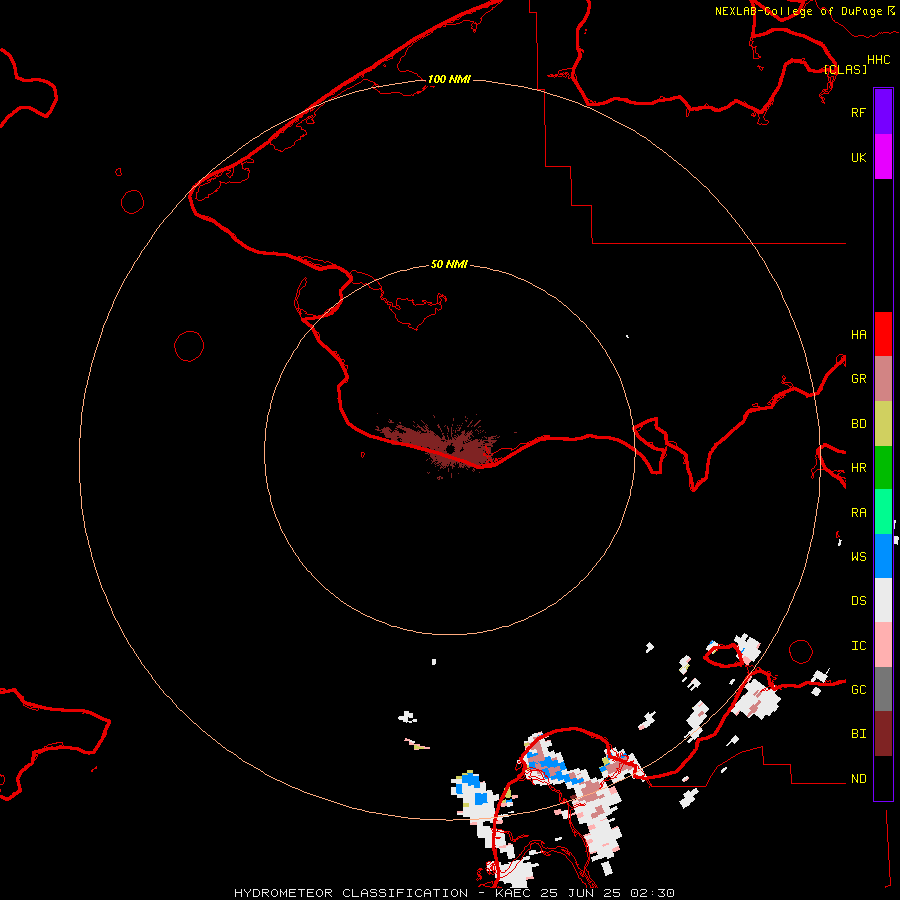Click the "50 NMI" range ring label
Image resolution: width=900 pixels, height=900 pixels.
449,264
